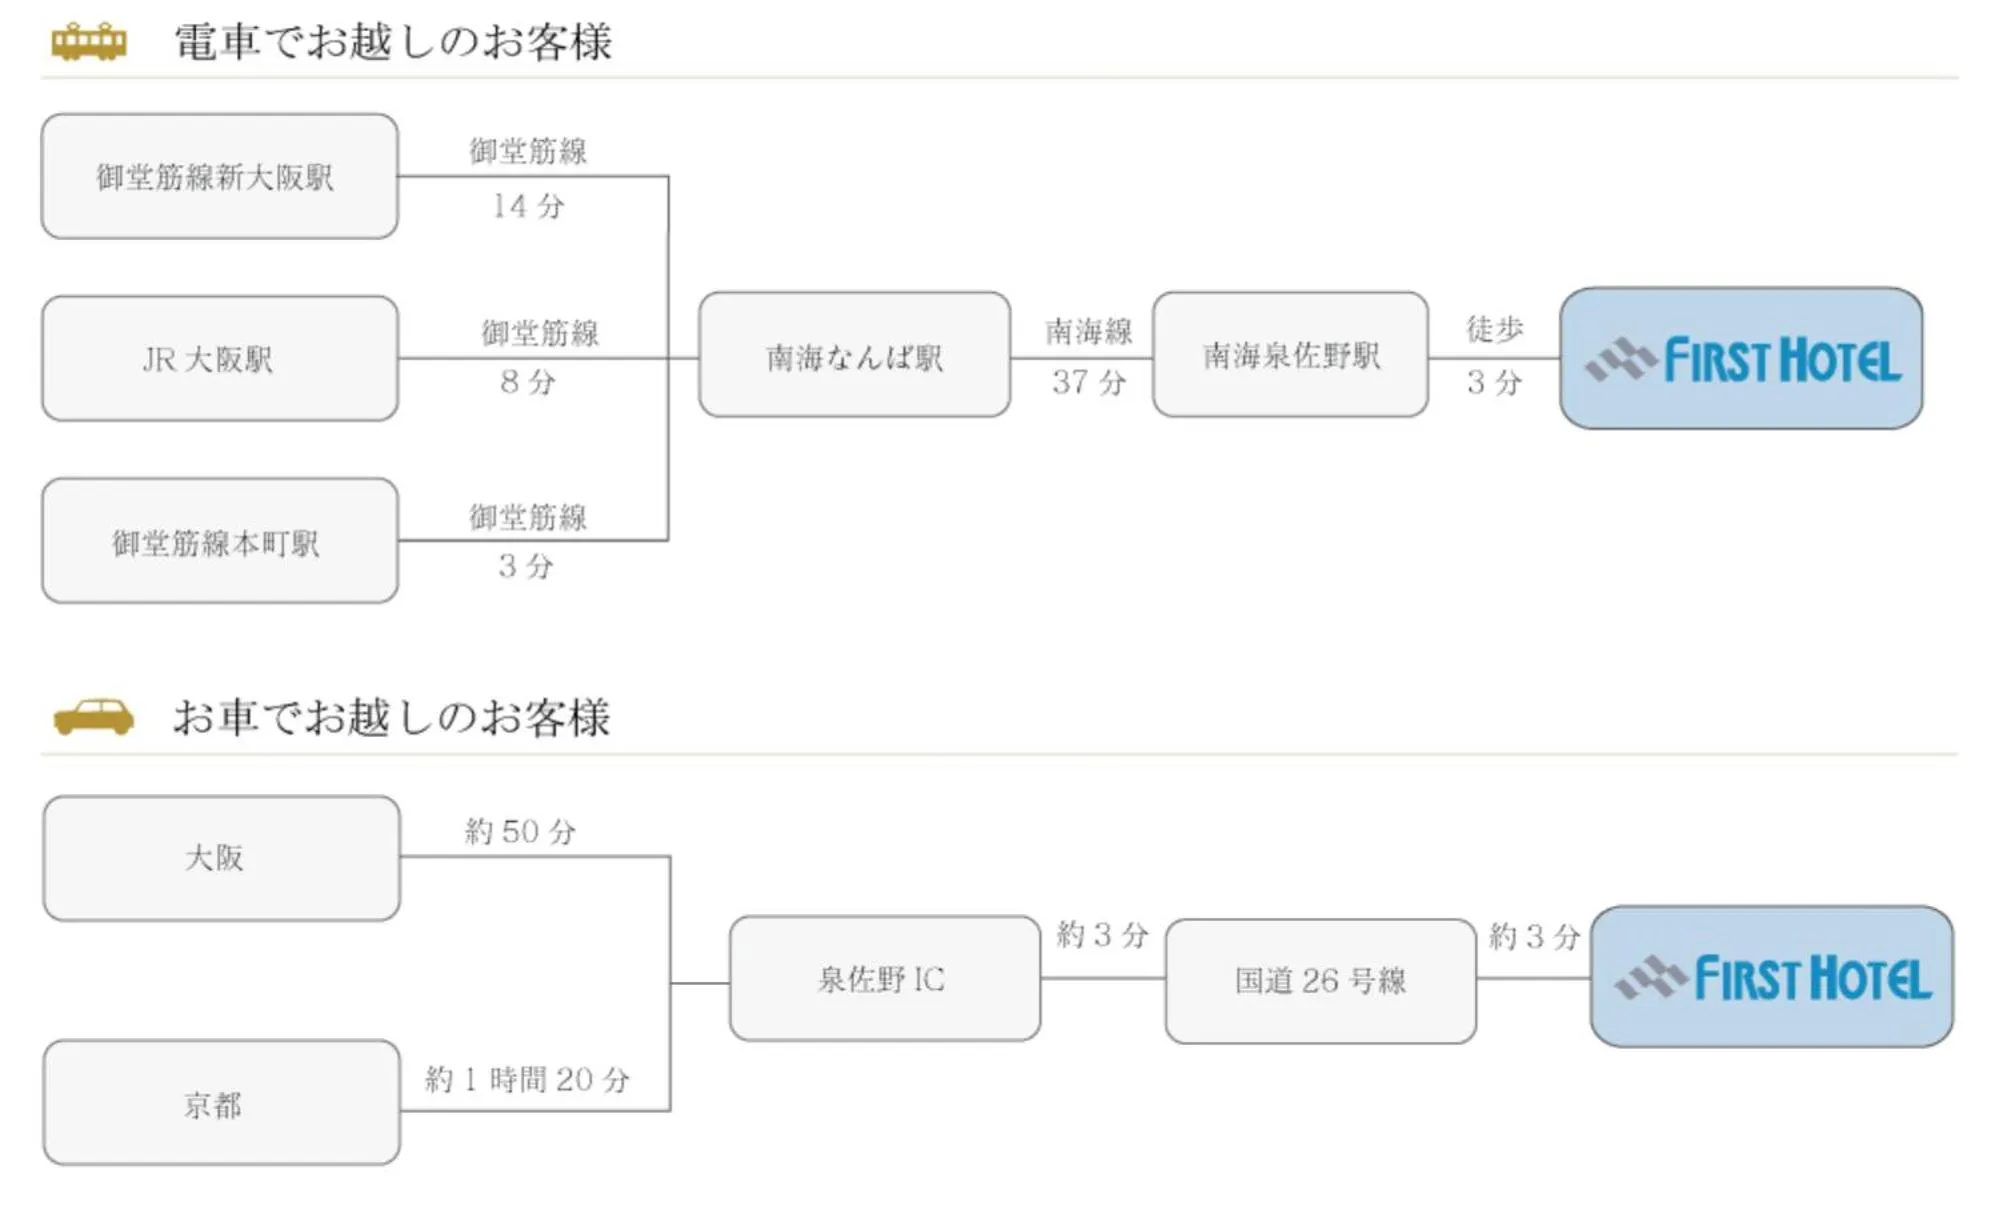The image size is (1999, 1218).
Task: Select the 京都 origin box
Action: (221, 1103)
